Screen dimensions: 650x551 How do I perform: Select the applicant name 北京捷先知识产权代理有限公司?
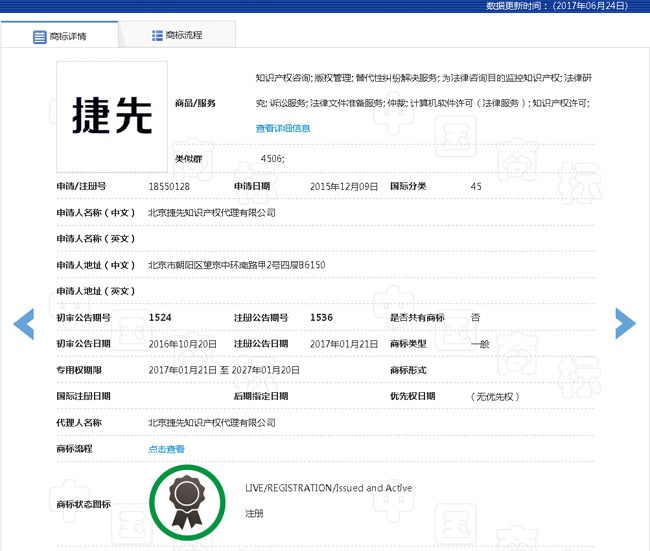pos(212,213)
